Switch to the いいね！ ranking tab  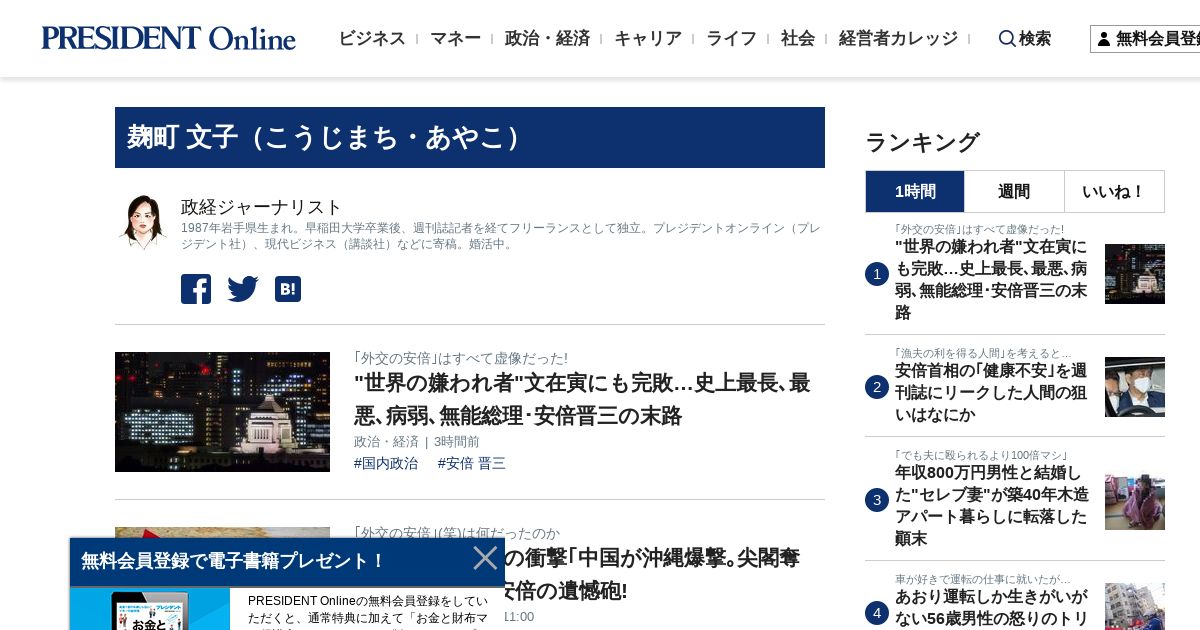(x=1114, y=191)
